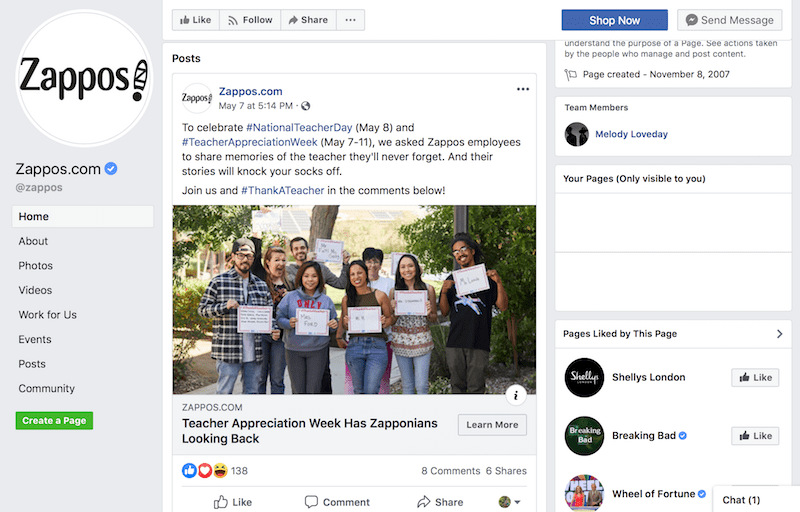This screenshot has height=512, width=800.
Task: Click the Learn More button
Action: (492, 425)
